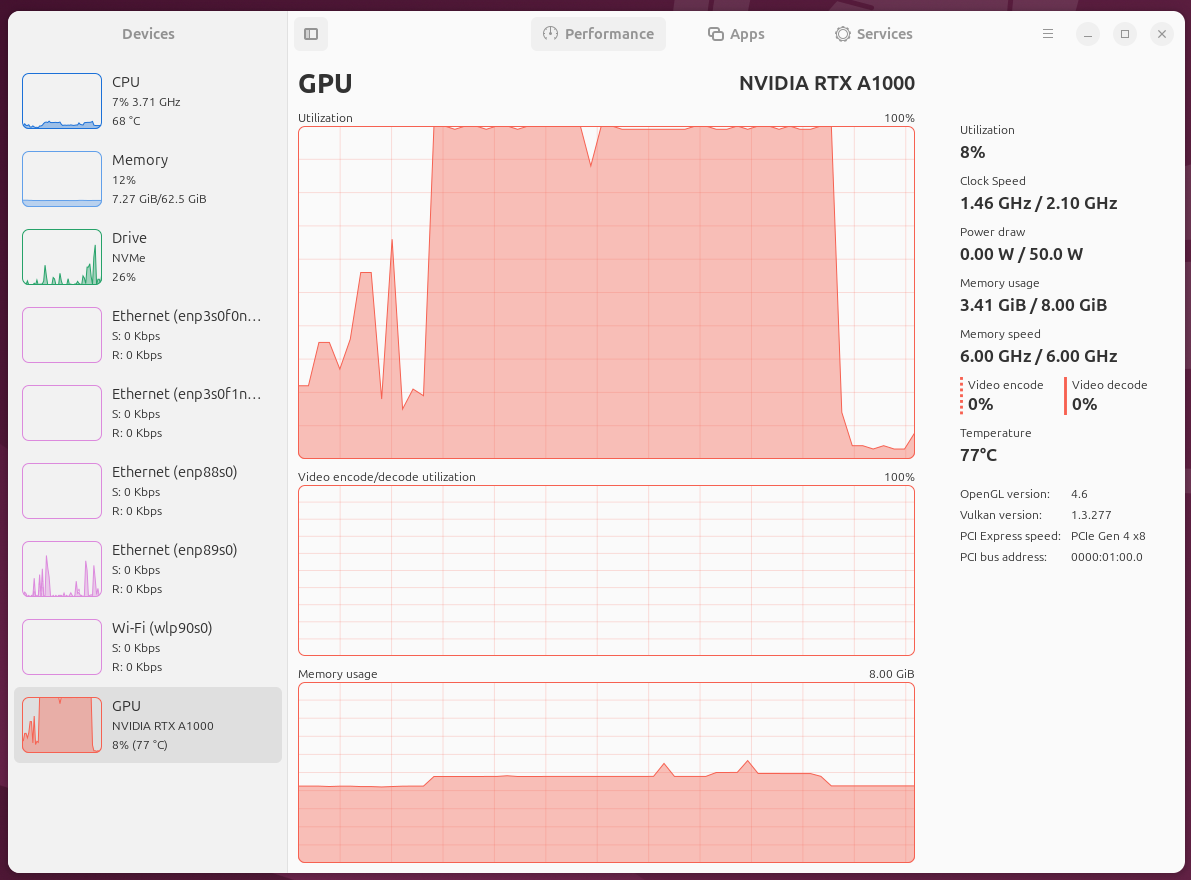Select the Ethernet (enp89s0) device entry
The width and height of the screenshot is (1191, 880).
pos(148,569)
